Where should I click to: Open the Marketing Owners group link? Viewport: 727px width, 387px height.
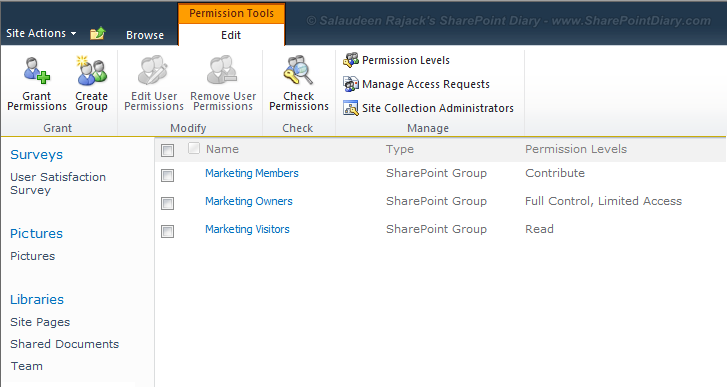coord(249,201)
